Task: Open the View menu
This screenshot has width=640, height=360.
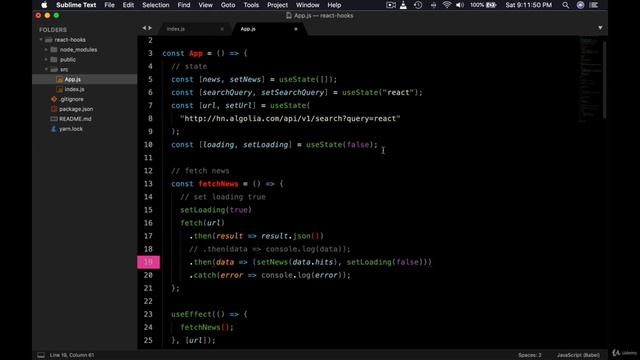Action: coord(205,5)
